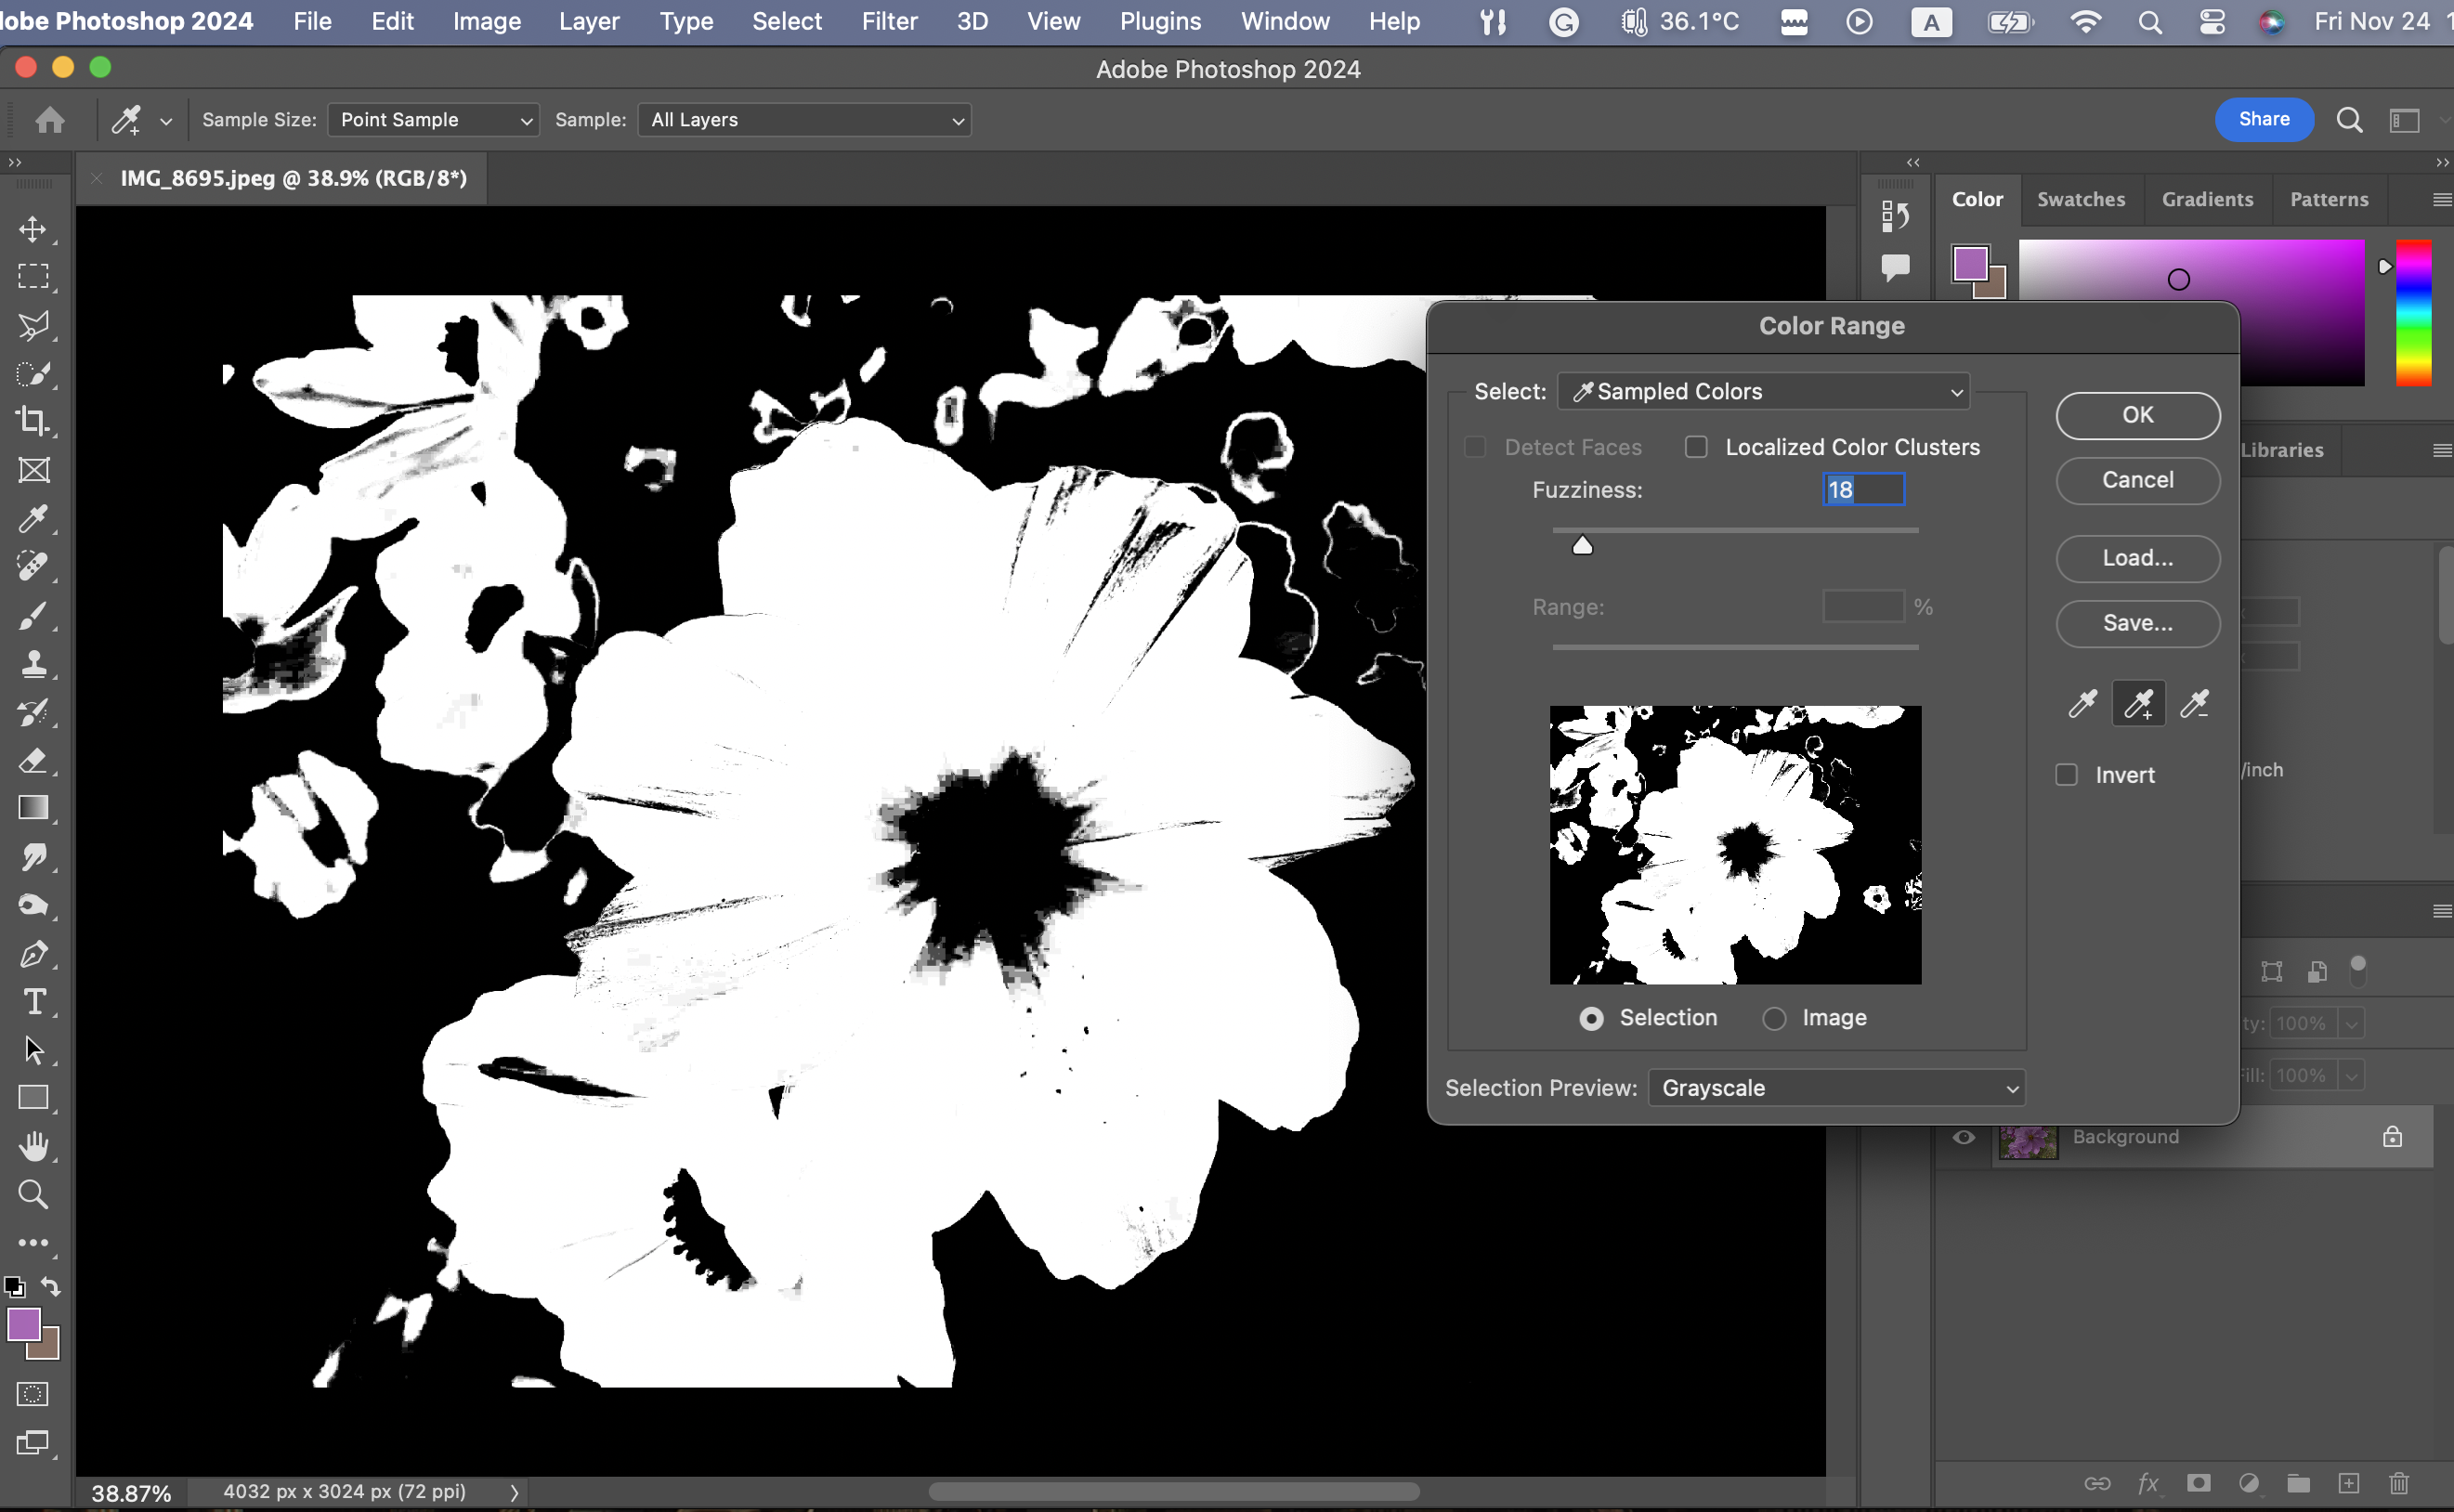2454x1512 pixels.
Task: Open the Selection Preview Grayscale dropdown
Action: [x=1836, y=1088]
